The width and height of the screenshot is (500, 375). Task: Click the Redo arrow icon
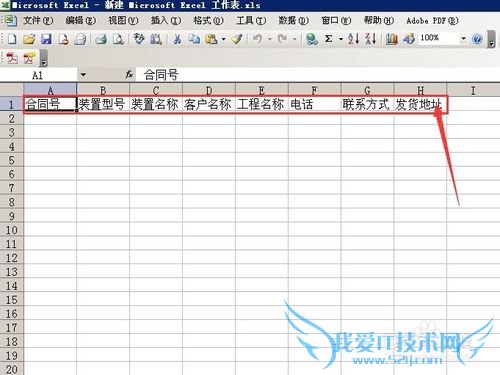coord(282,39)
